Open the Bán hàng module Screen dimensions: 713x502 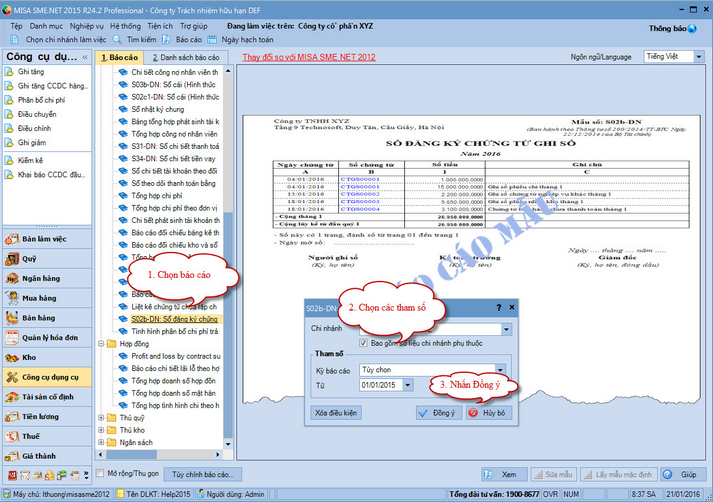click(x=47, y=318)
